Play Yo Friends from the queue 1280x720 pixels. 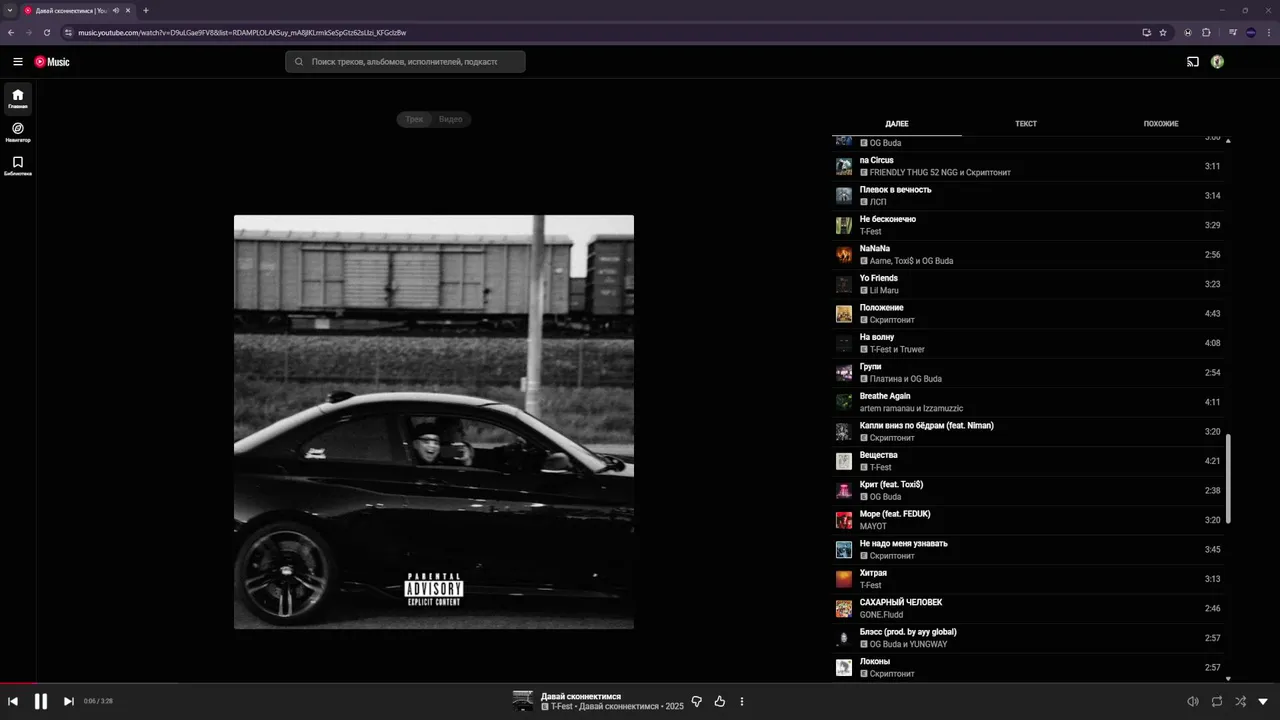[1029, 284]
